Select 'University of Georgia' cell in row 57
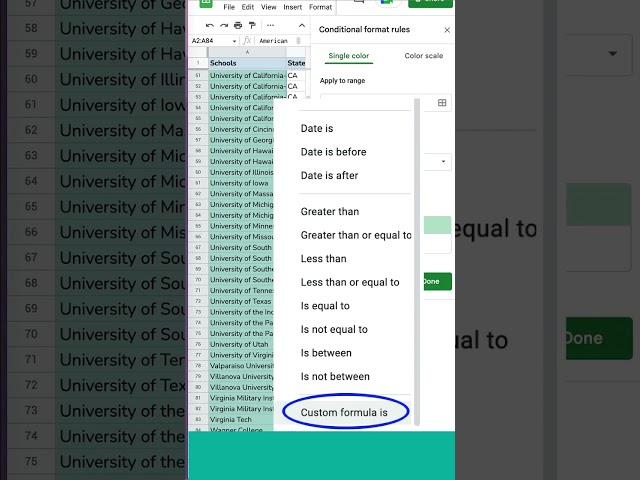Screen dimensions: 640x480 pyautogui.click(x=241, y=140)
